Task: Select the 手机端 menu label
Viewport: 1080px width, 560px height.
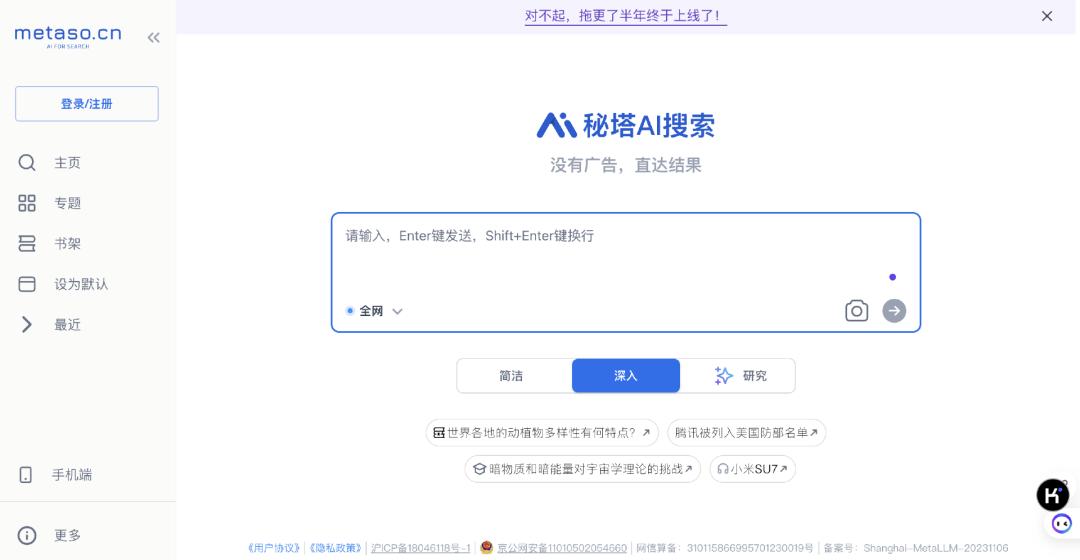Action: point(72,475)
